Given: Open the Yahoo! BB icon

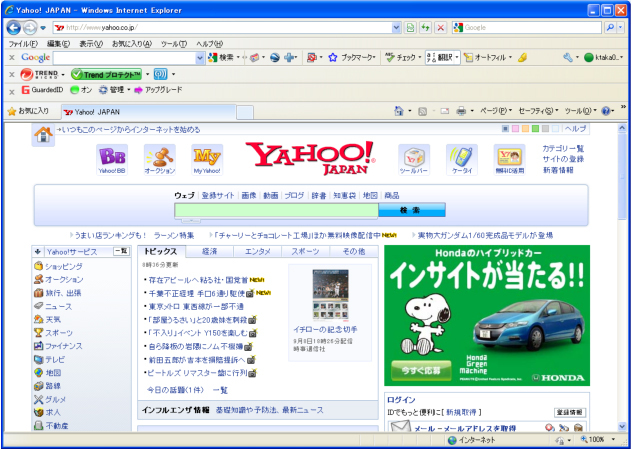Looking at the screenshot, I should click(112, 160).
